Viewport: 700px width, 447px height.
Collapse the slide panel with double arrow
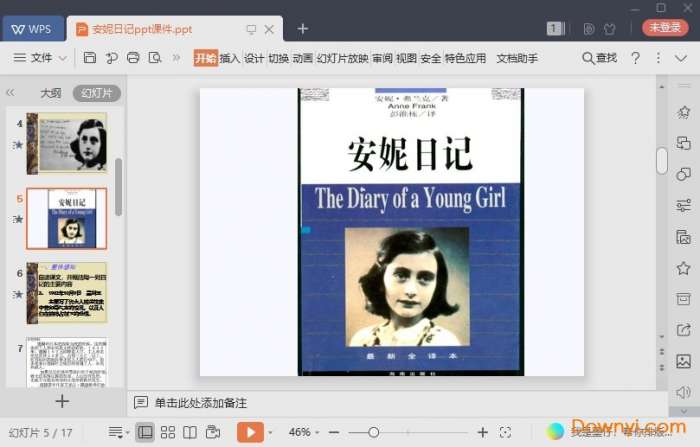tap(10, 92)
